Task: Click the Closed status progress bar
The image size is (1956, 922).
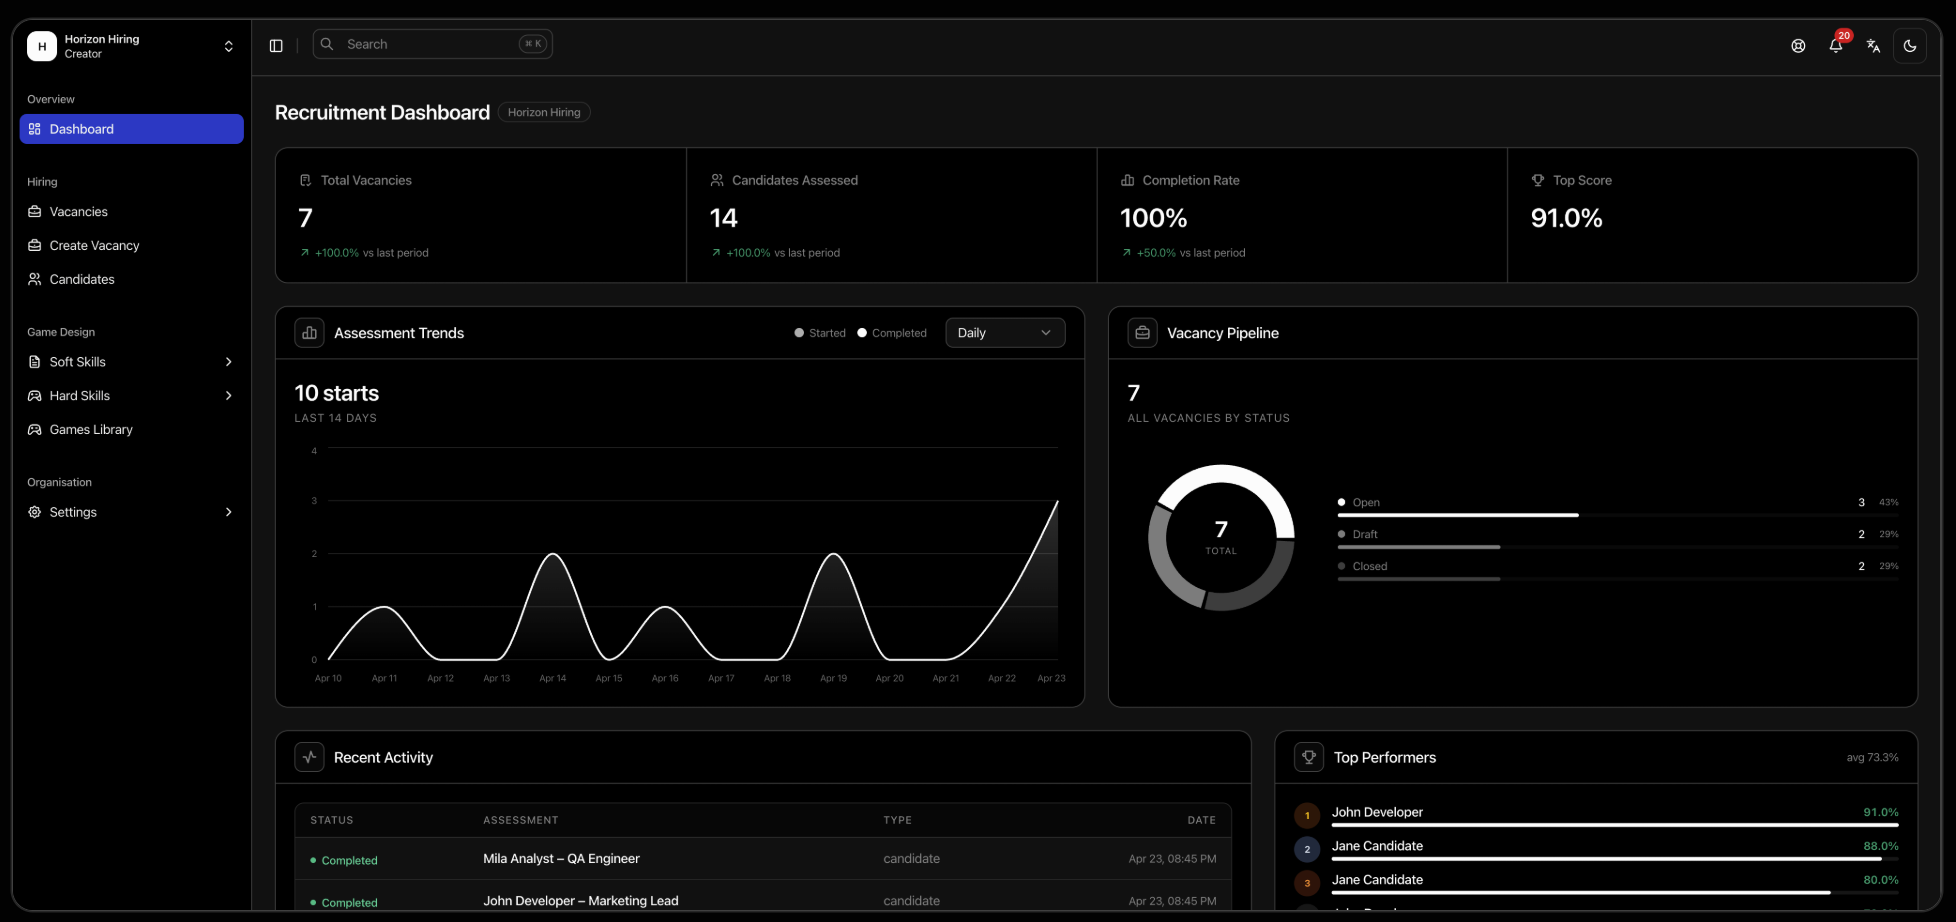Action: coord(1618,579)
